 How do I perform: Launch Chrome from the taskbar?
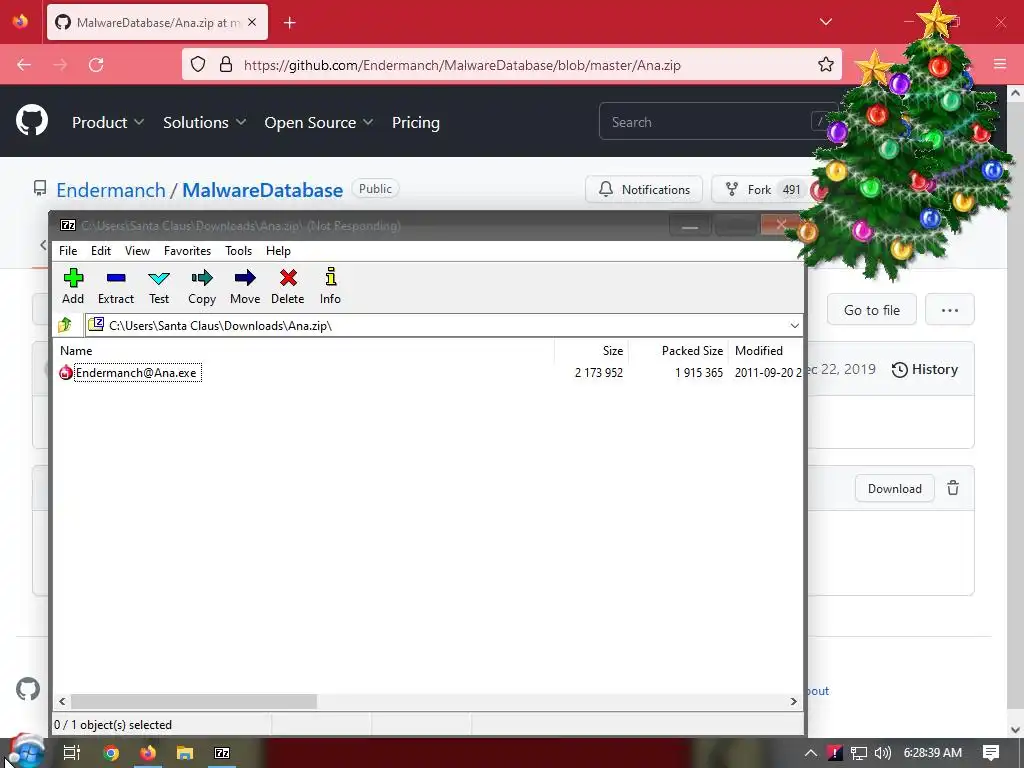click(x=111, y=753)
